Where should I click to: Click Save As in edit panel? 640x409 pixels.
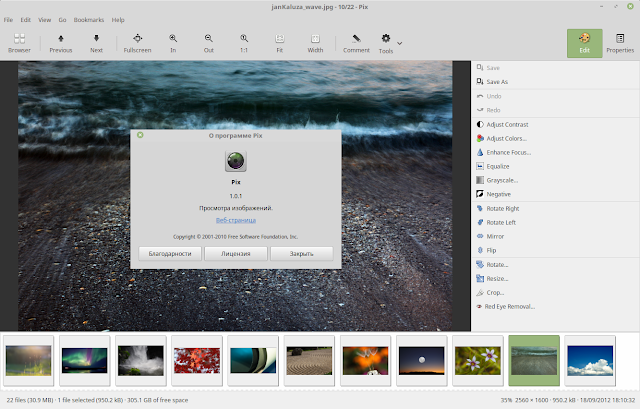coord(555,82)
